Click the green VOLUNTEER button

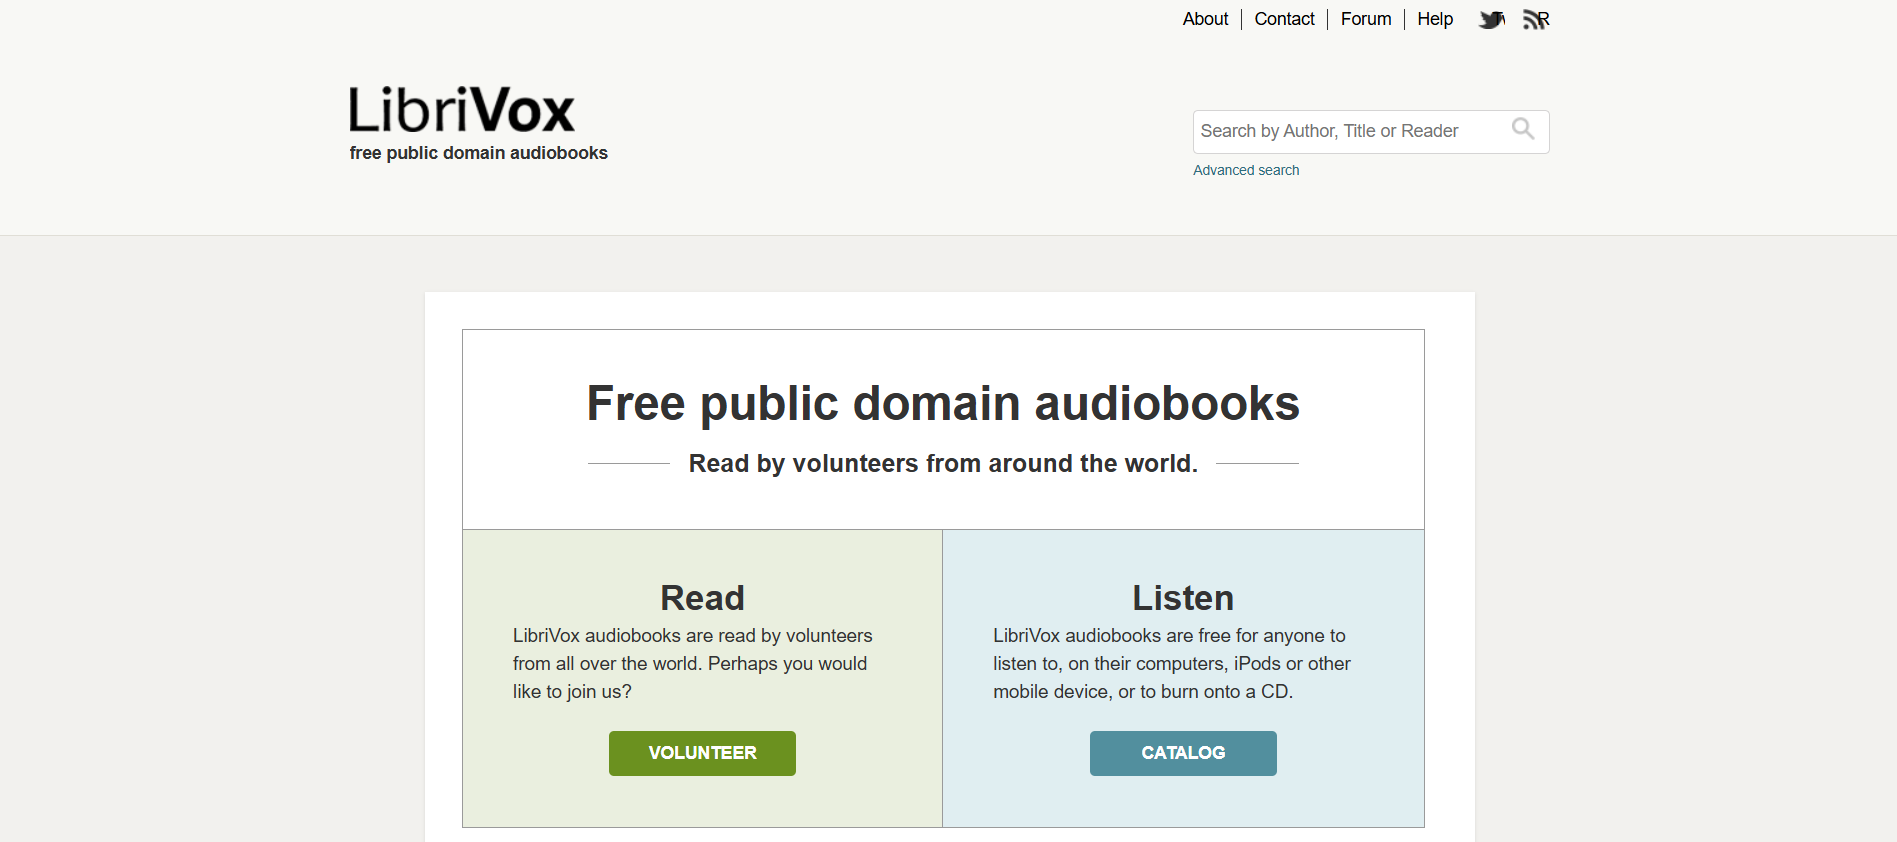(x=702, y=753)
